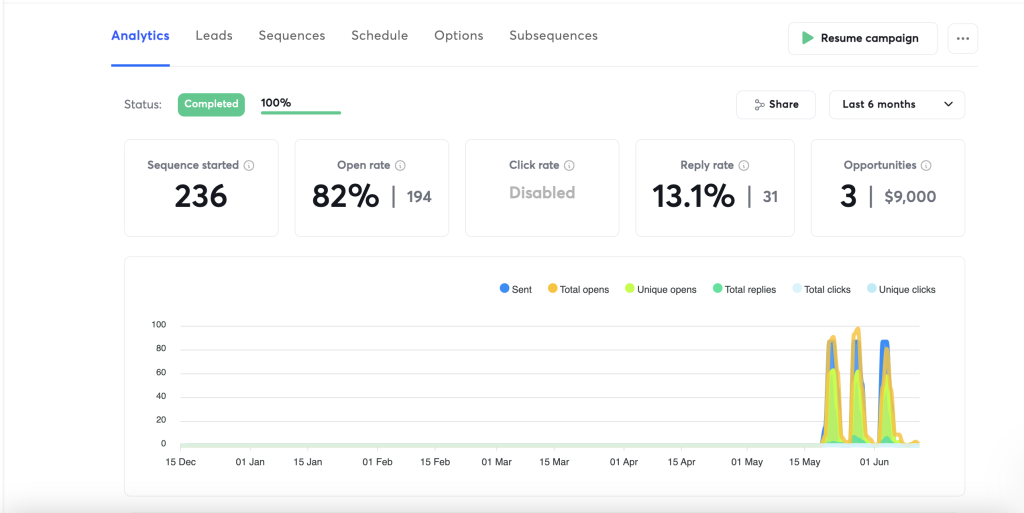Hide the Unique opens series in legend

pyautogui.click(x=660, y=289)
